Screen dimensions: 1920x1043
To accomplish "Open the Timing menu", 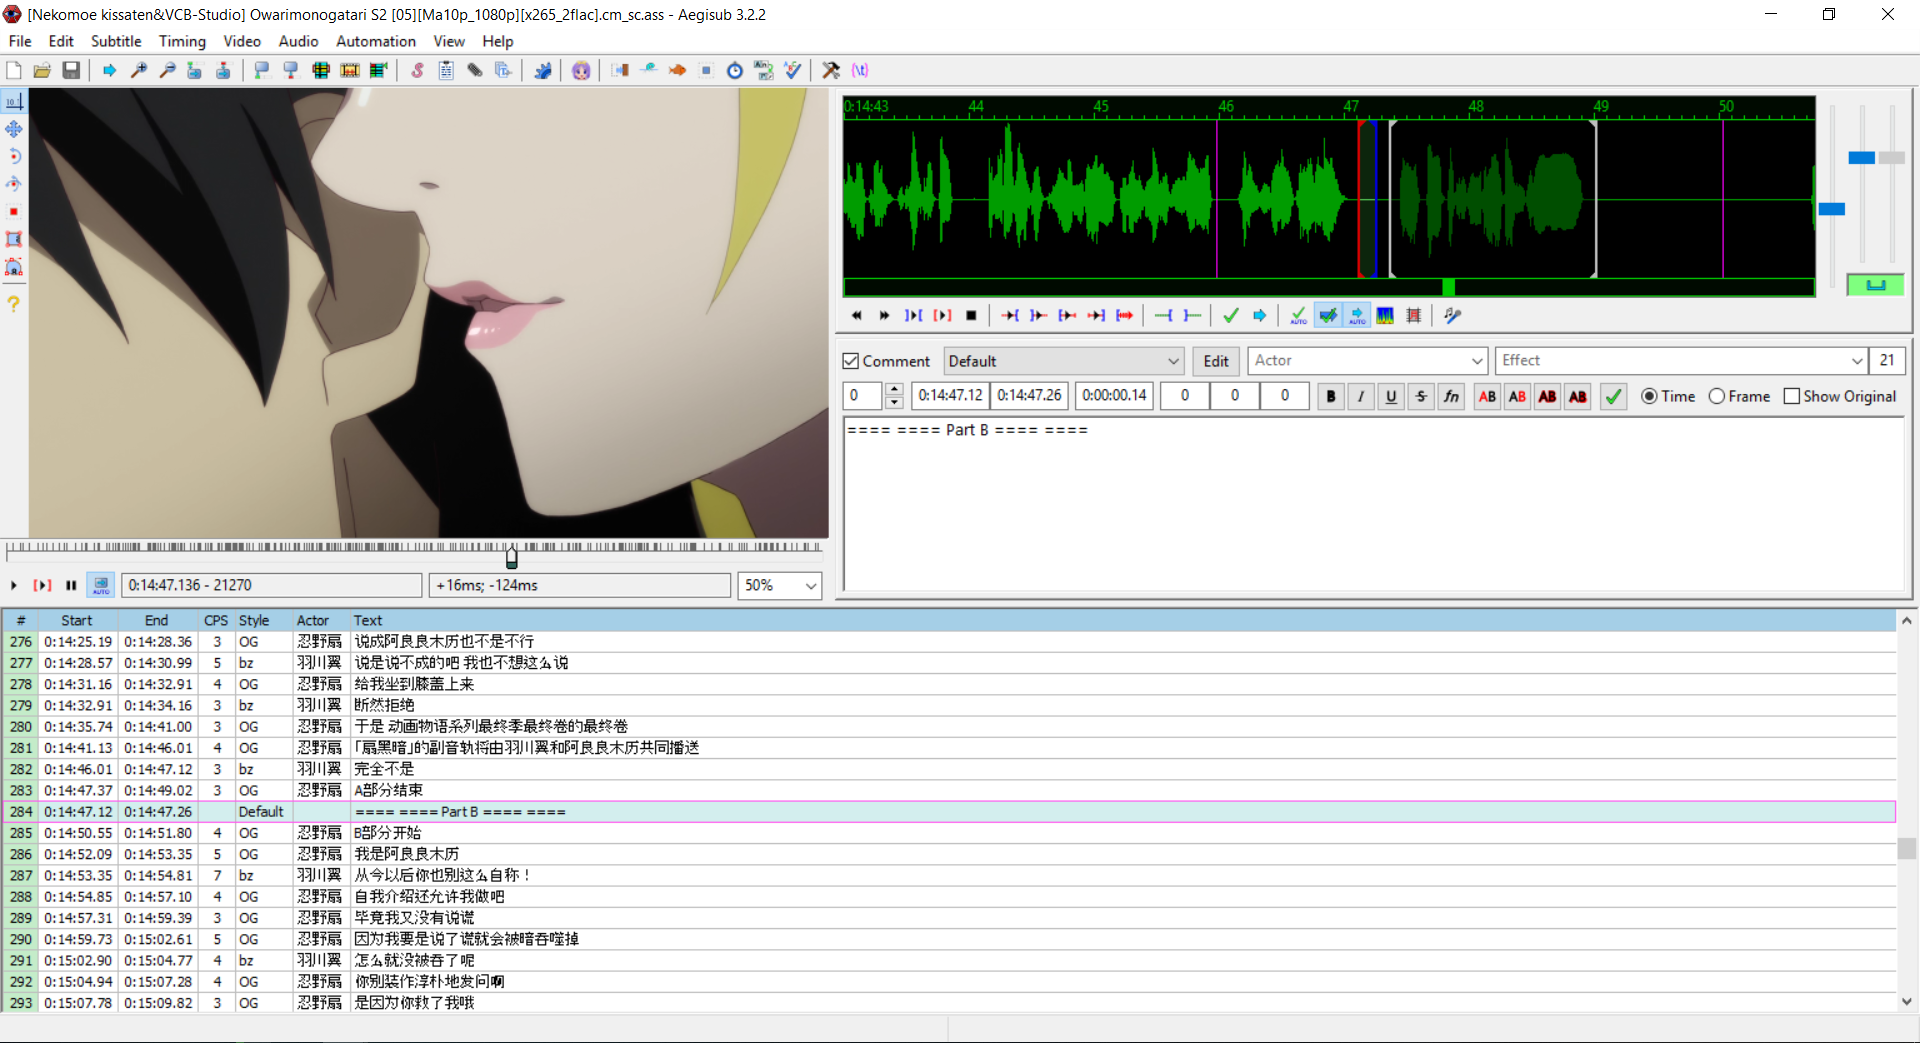I will [x=182, y=41].
